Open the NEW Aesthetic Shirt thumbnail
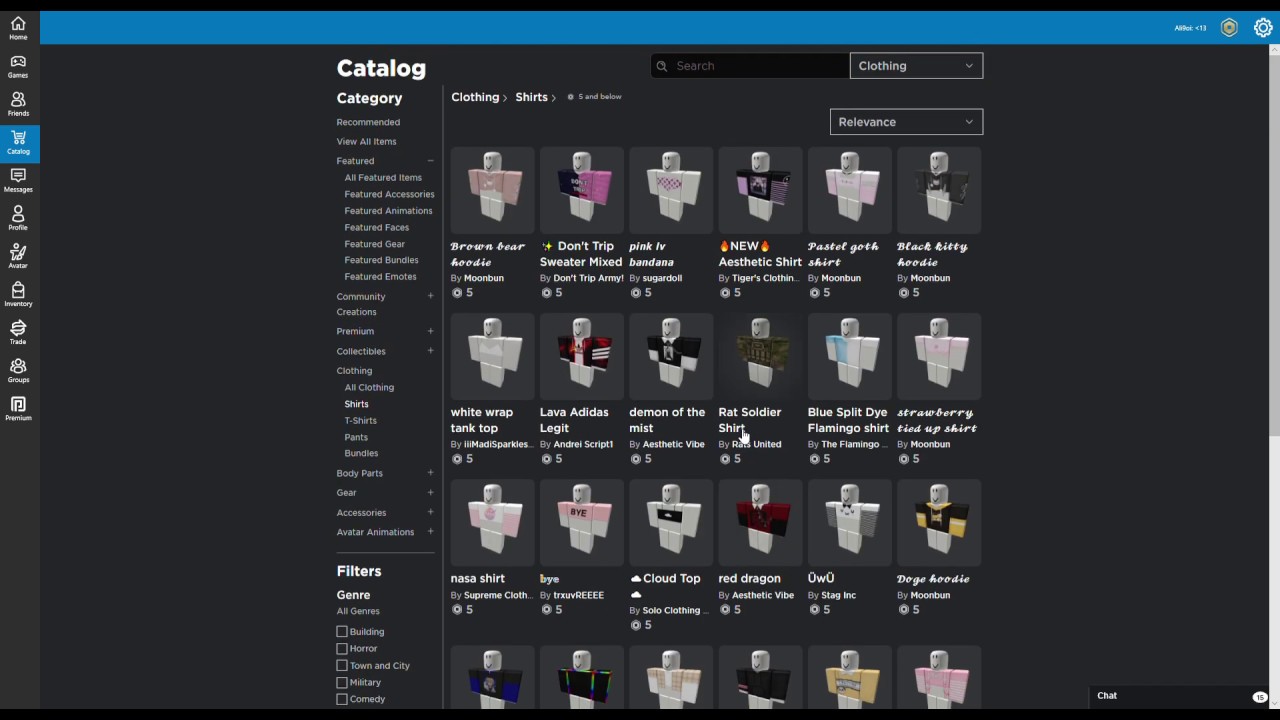The width and height of the screenshot is (1280, 720). click(760, 190)
